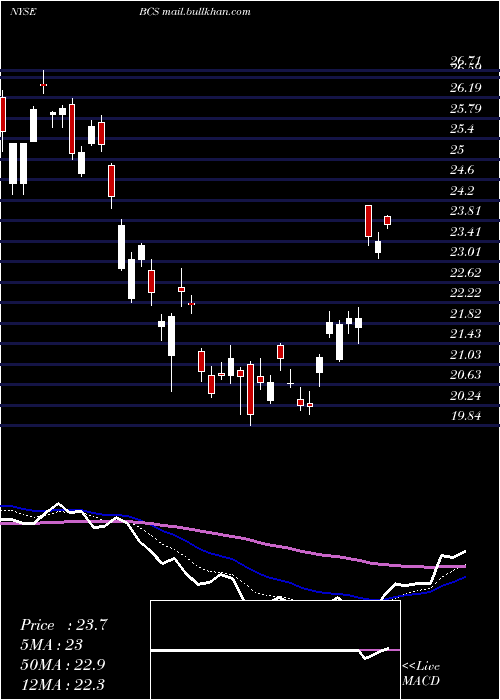
Task: Select the 25.4 price axis label
Action: point(462,129)
